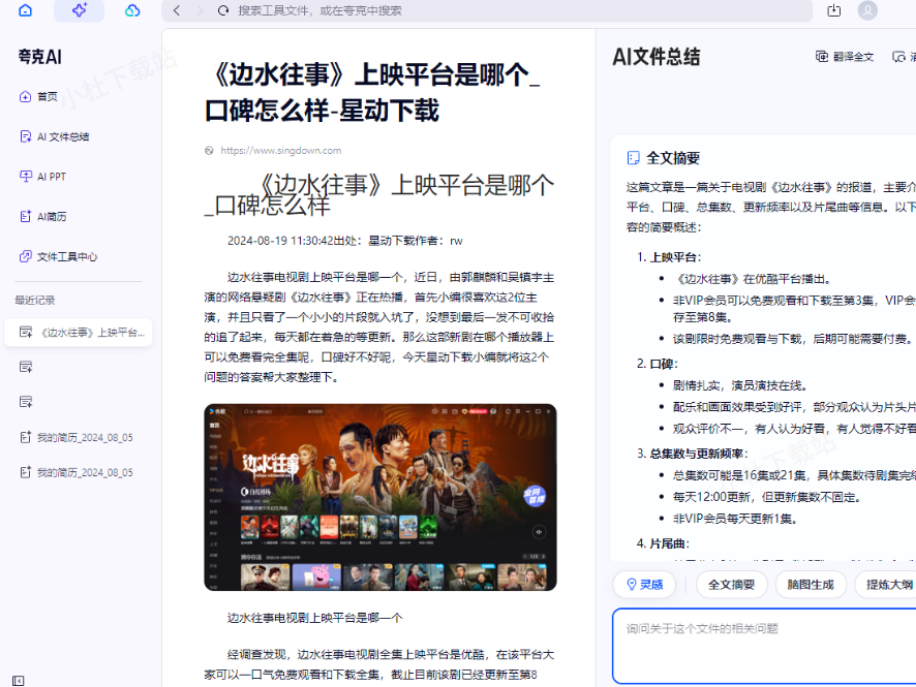Open 文件工具中心 in the sidebar
Viewport: 916px width, 687px height.
pos(58,256)
